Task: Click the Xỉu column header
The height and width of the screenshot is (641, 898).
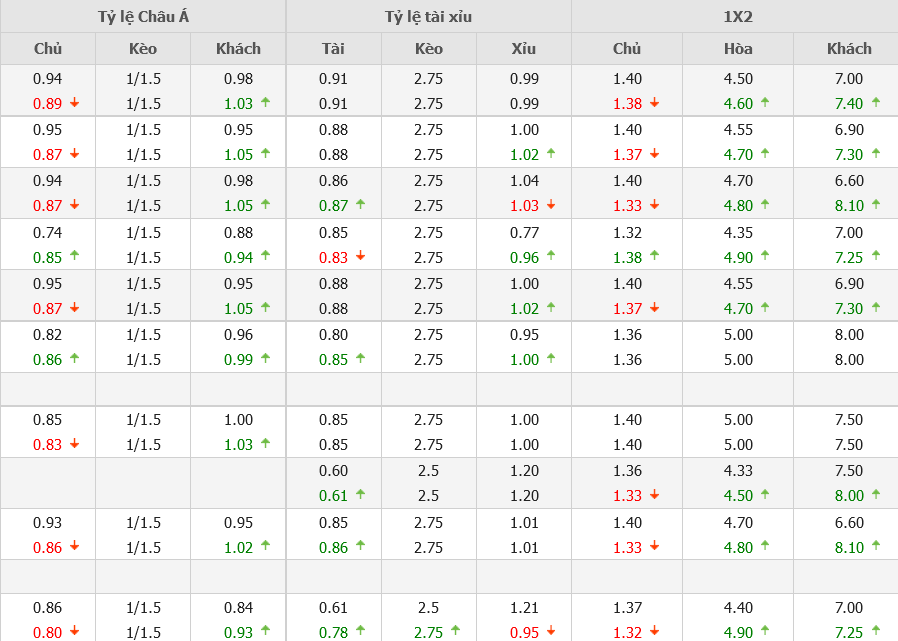Action: [x=523, y=48]
